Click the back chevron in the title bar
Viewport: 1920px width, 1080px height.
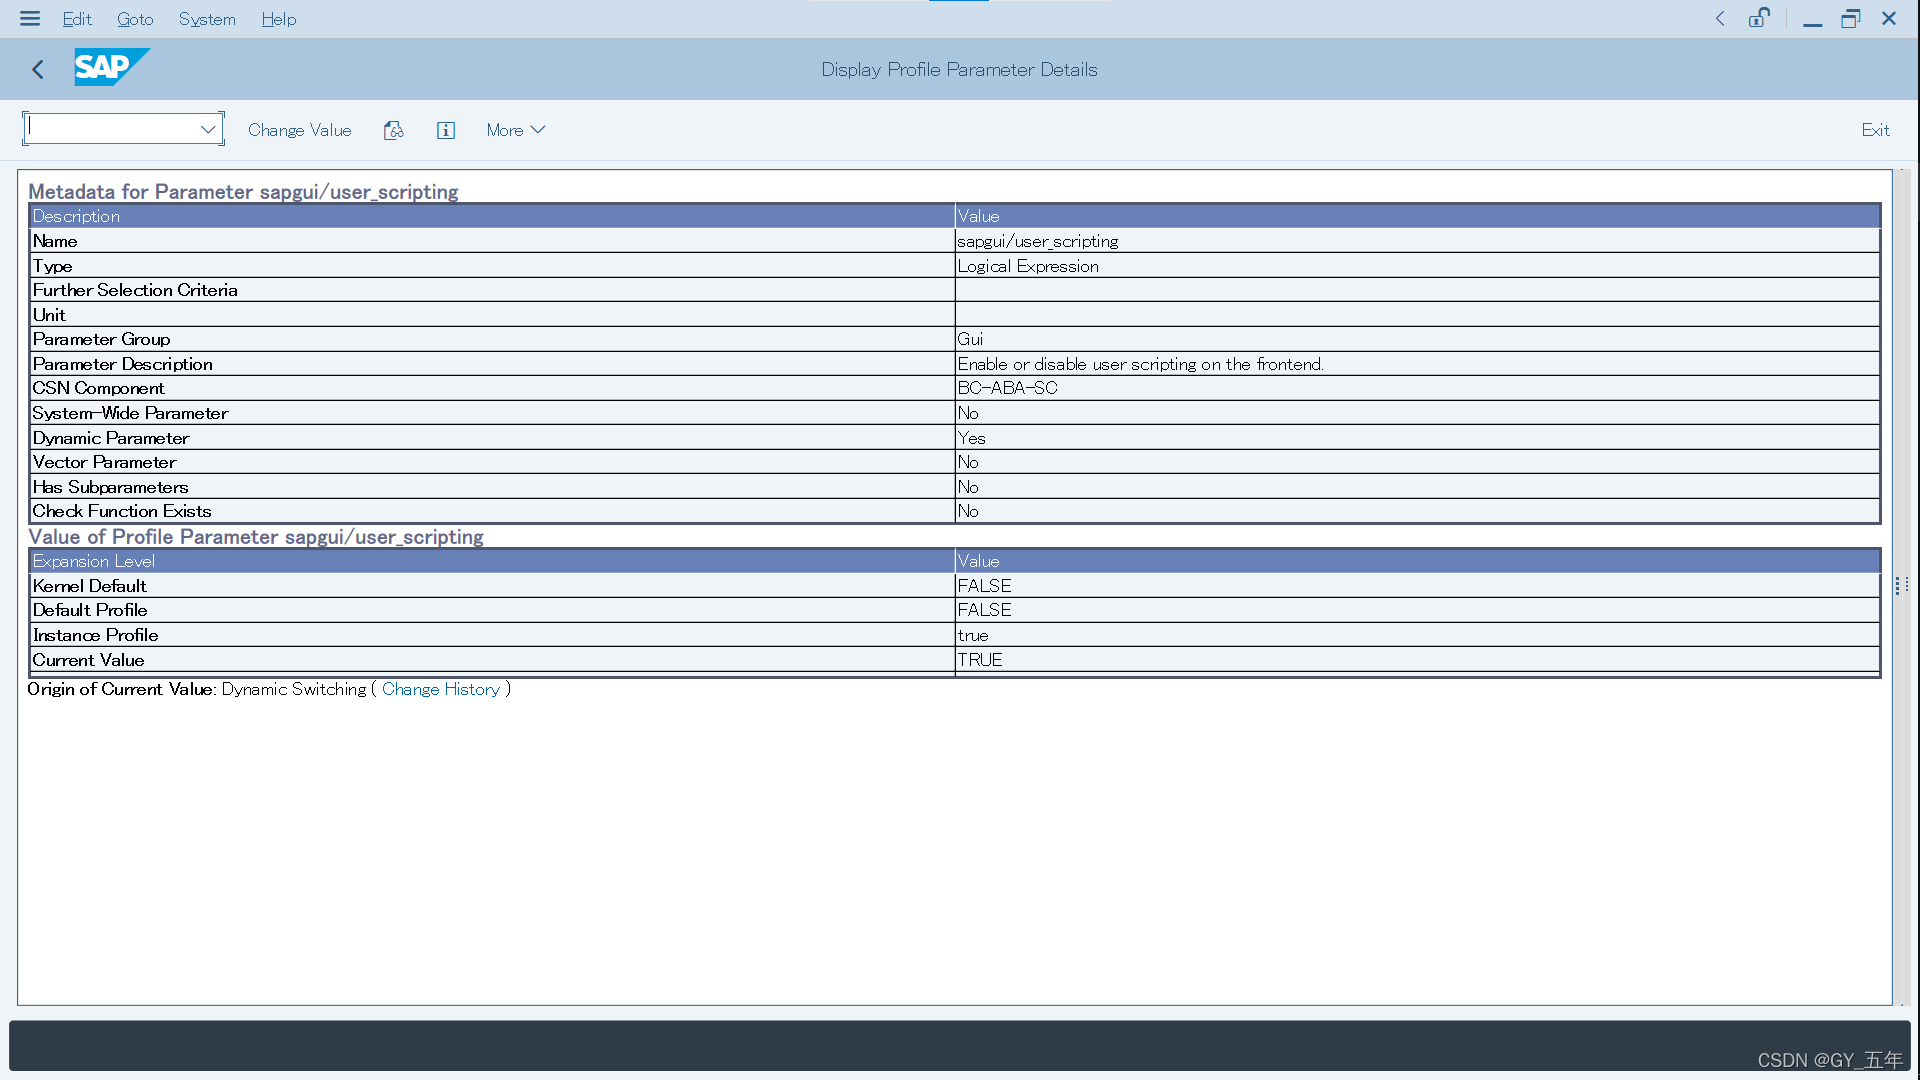[x=1721, y=18]
